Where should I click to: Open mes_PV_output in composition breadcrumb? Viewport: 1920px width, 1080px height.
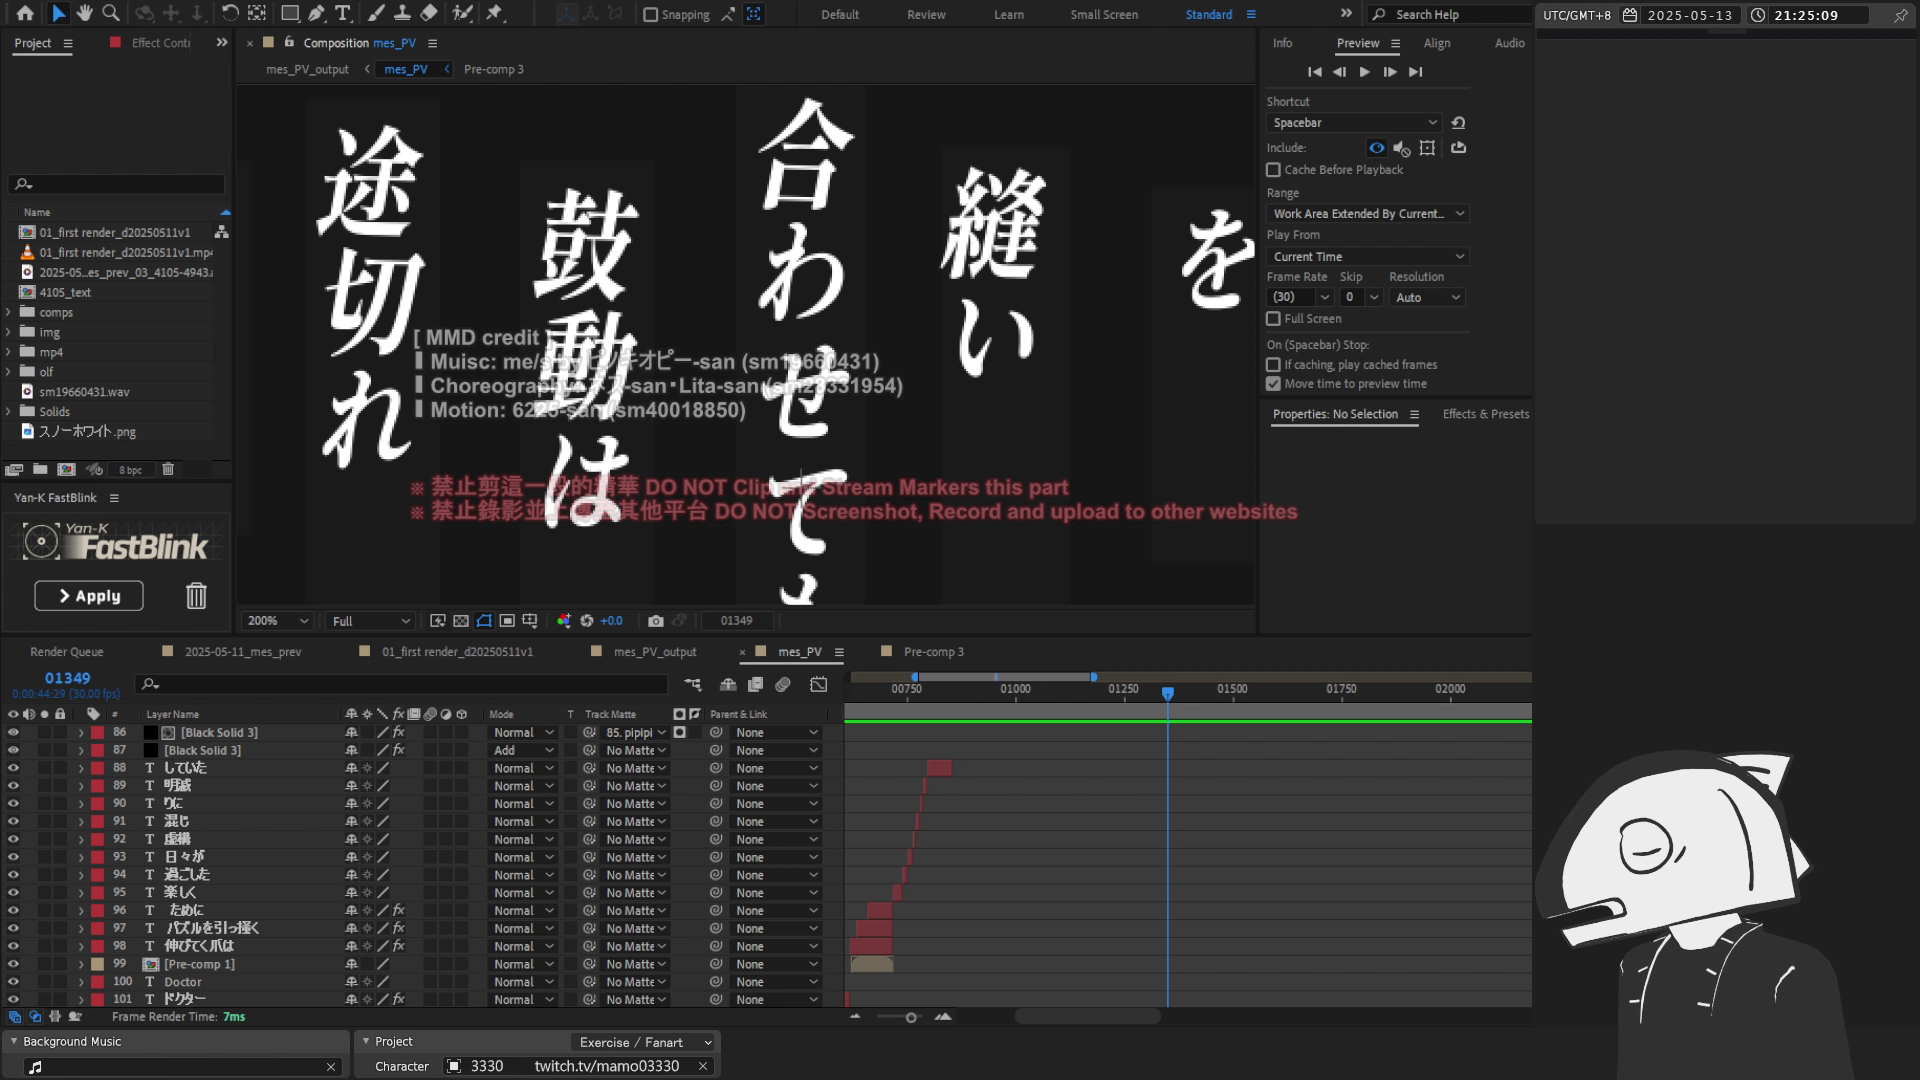click(x=307, y=69)
